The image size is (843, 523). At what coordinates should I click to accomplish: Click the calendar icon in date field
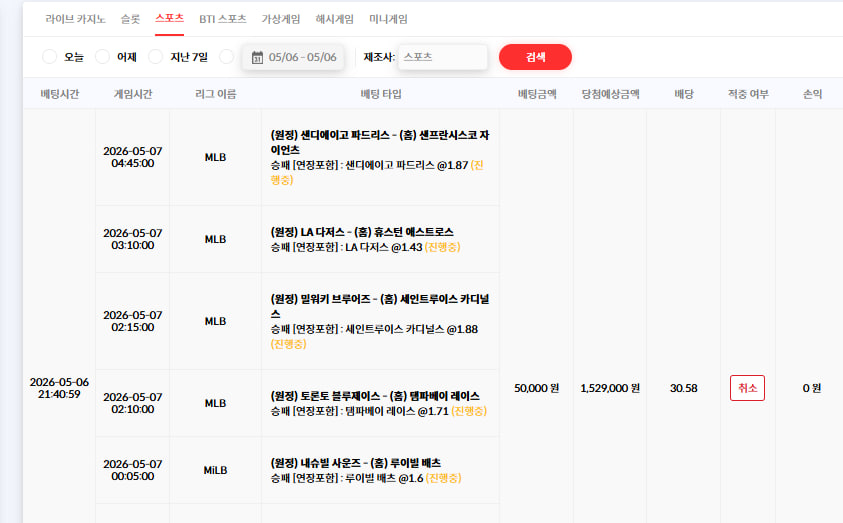tap(257, 57)
